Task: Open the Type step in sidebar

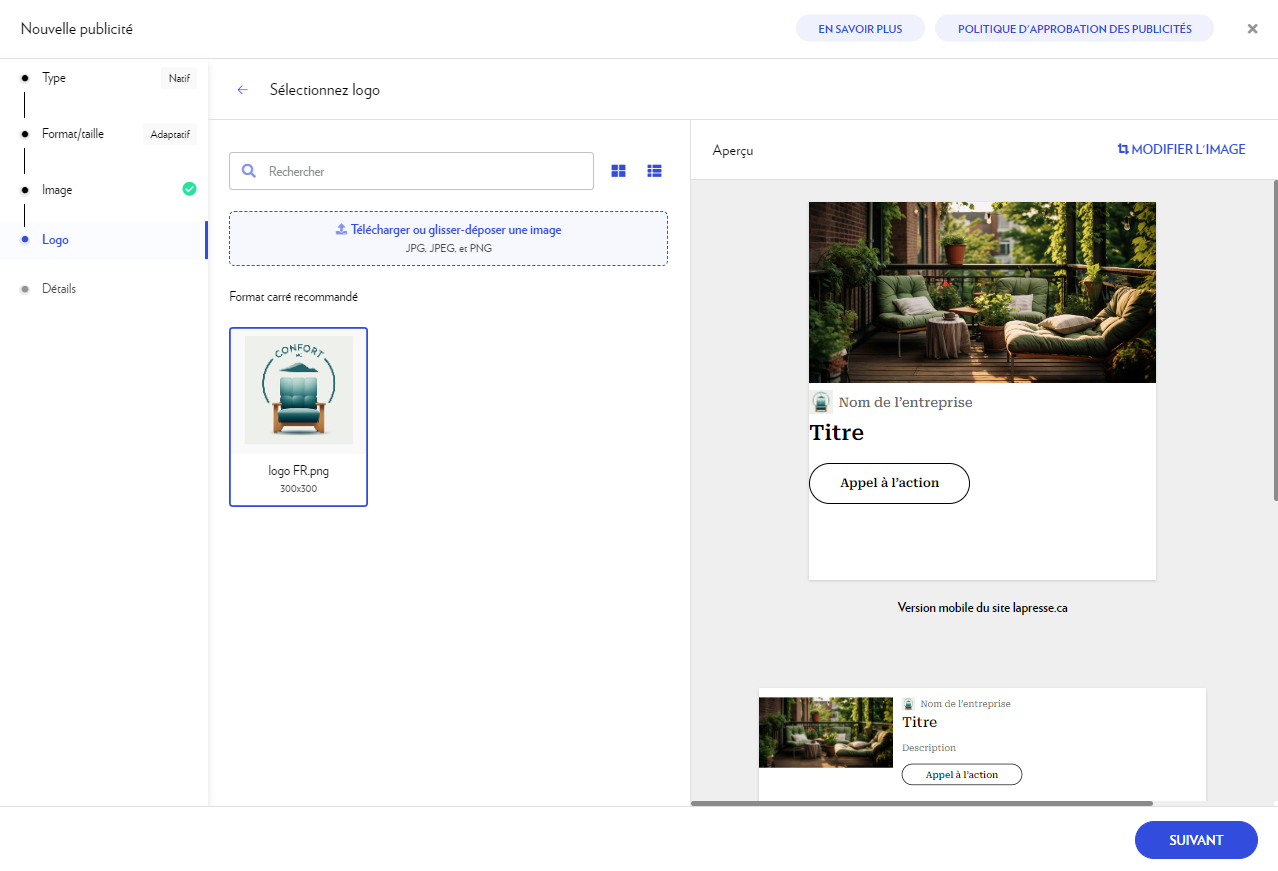Action: click(x=54, y=78)
